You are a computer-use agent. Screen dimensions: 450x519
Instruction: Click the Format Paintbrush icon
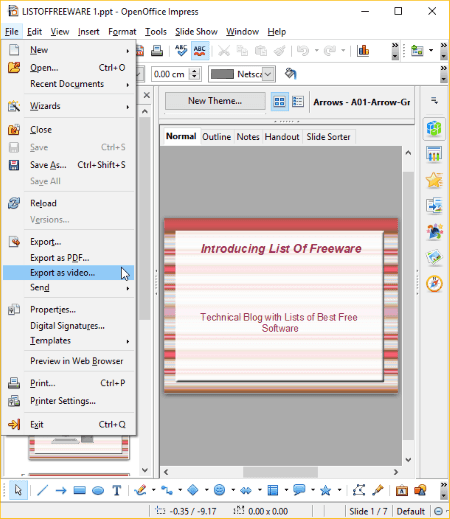click(279, 51)
